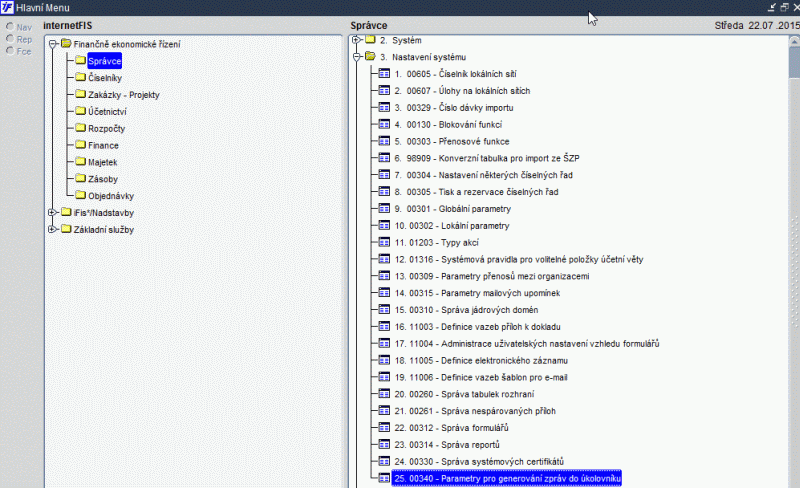Image resolution: width=800 pixels, height=488 pixels.
Task: Open 00304 - Nastavení některých číselných řad
Action: [x=483, y=175]
